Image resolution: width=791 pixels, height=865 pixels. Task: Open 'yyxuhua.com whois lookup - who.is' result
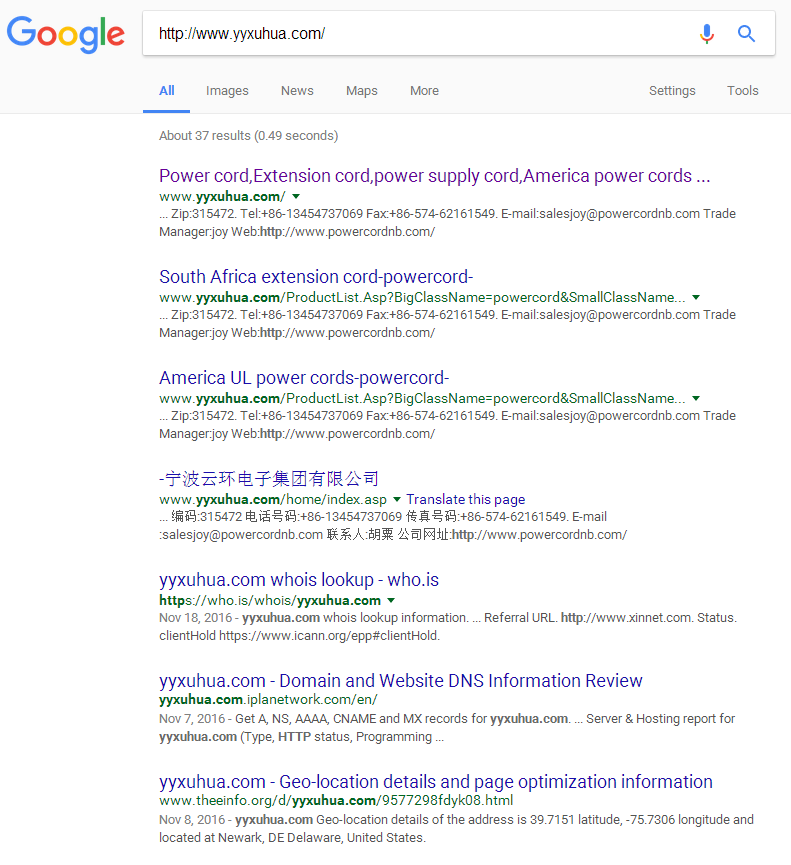click(299, 579)
